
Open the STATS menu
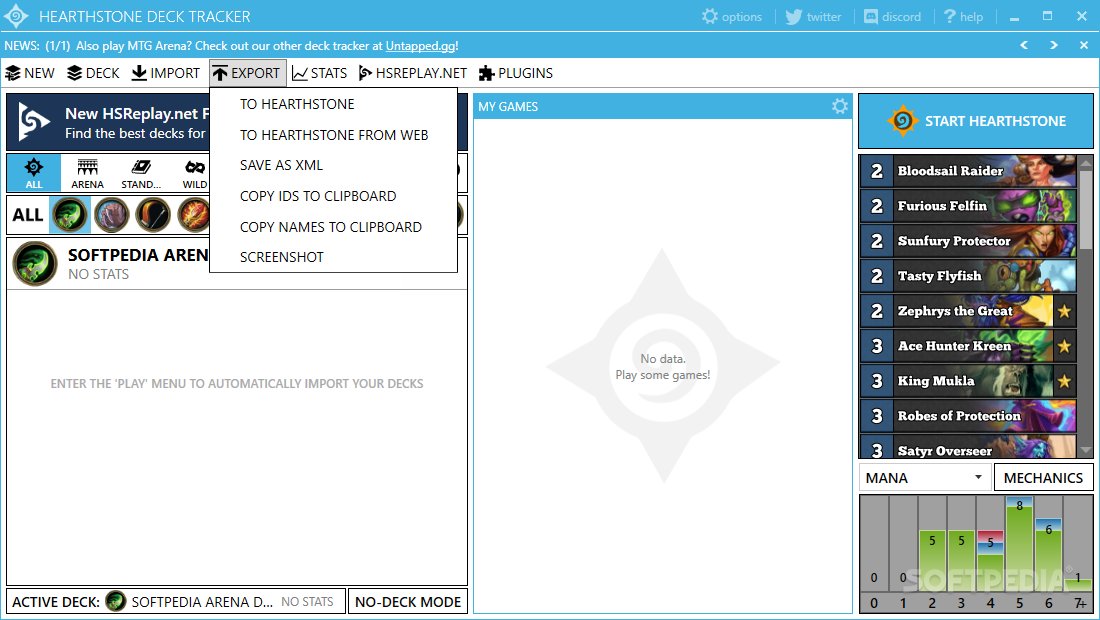(320, 73)
